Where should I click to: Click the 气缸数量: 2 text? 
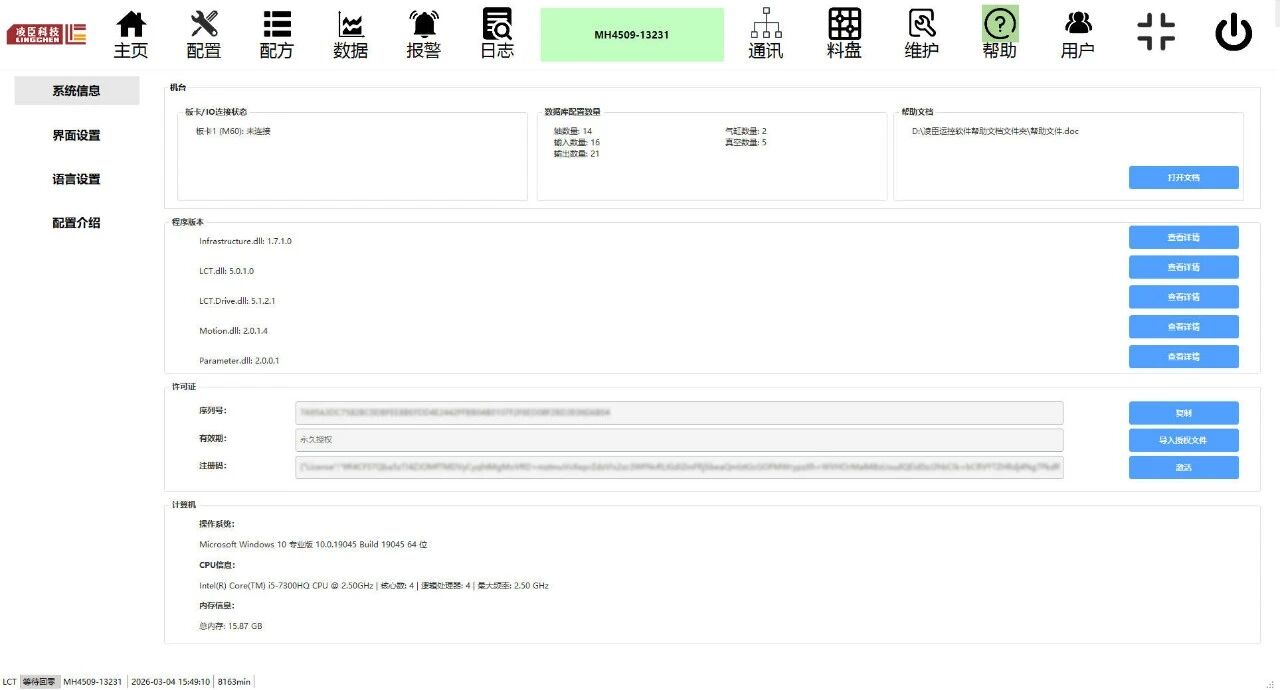[746, 131]
